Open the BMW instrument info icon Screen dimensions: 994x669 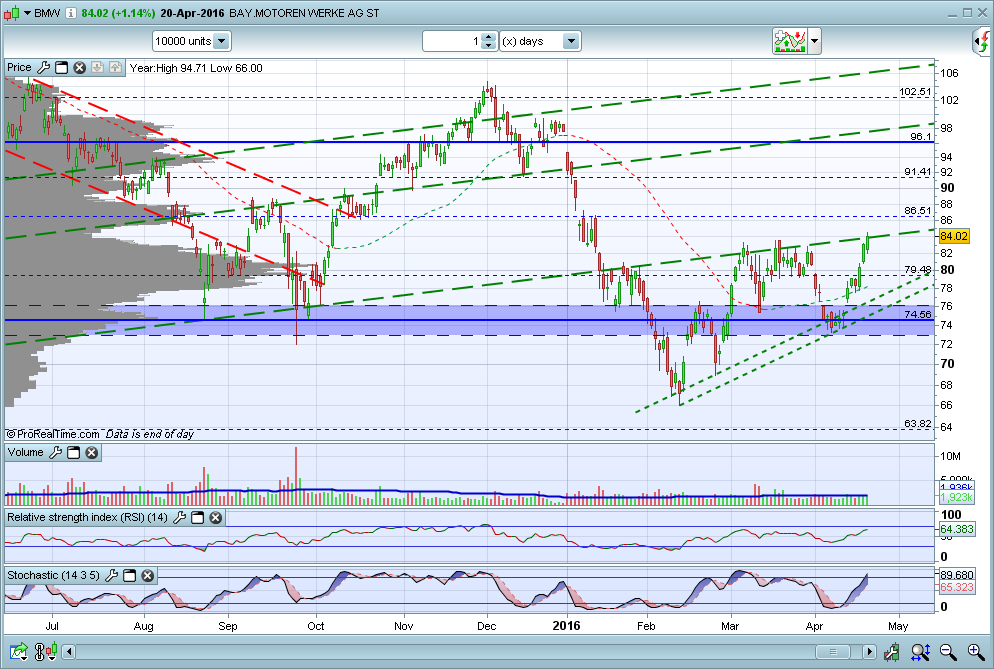point(71,13)
